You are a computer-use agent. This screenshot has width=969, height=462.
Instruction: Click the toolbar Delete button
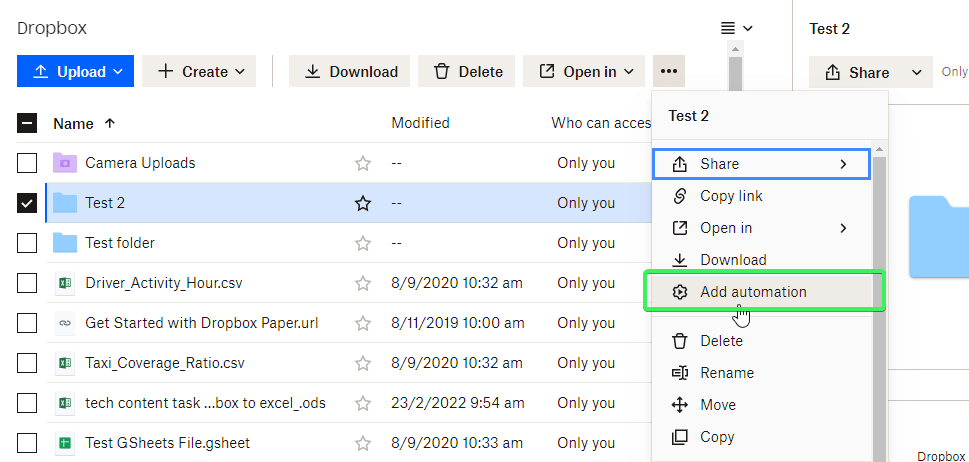(467, 71)
